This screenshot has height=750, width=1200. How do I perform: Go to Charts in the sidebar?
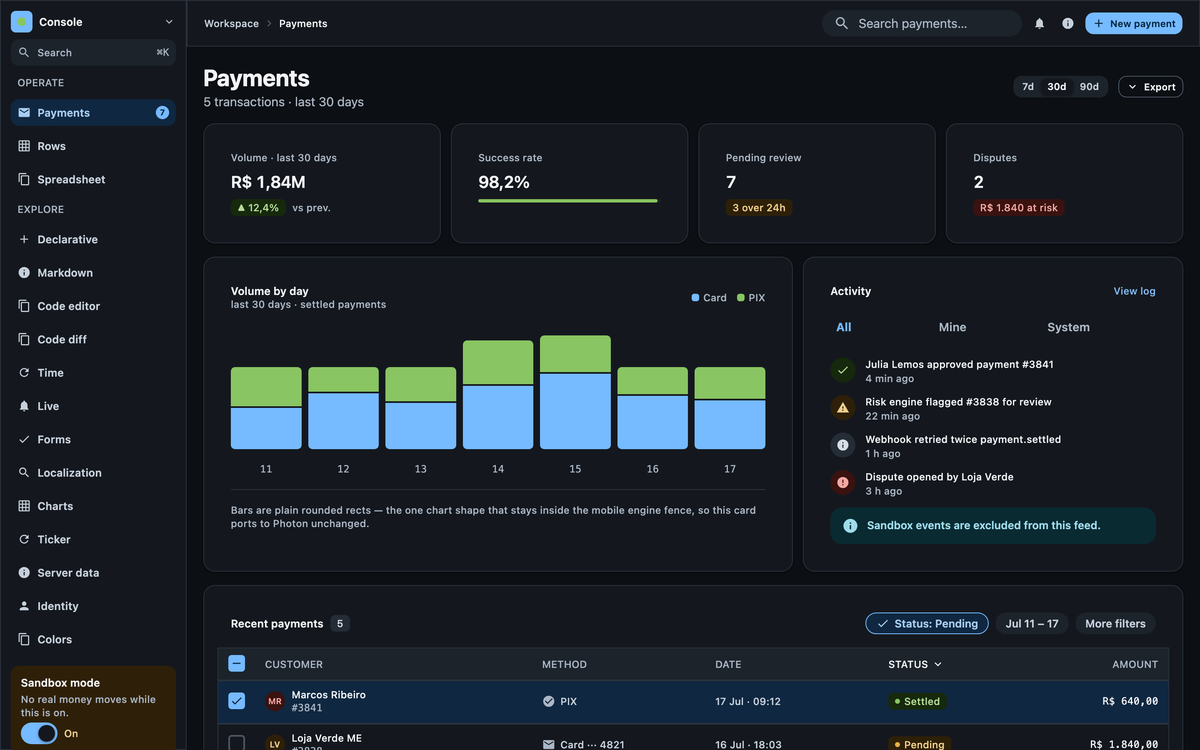click(93, 506)
